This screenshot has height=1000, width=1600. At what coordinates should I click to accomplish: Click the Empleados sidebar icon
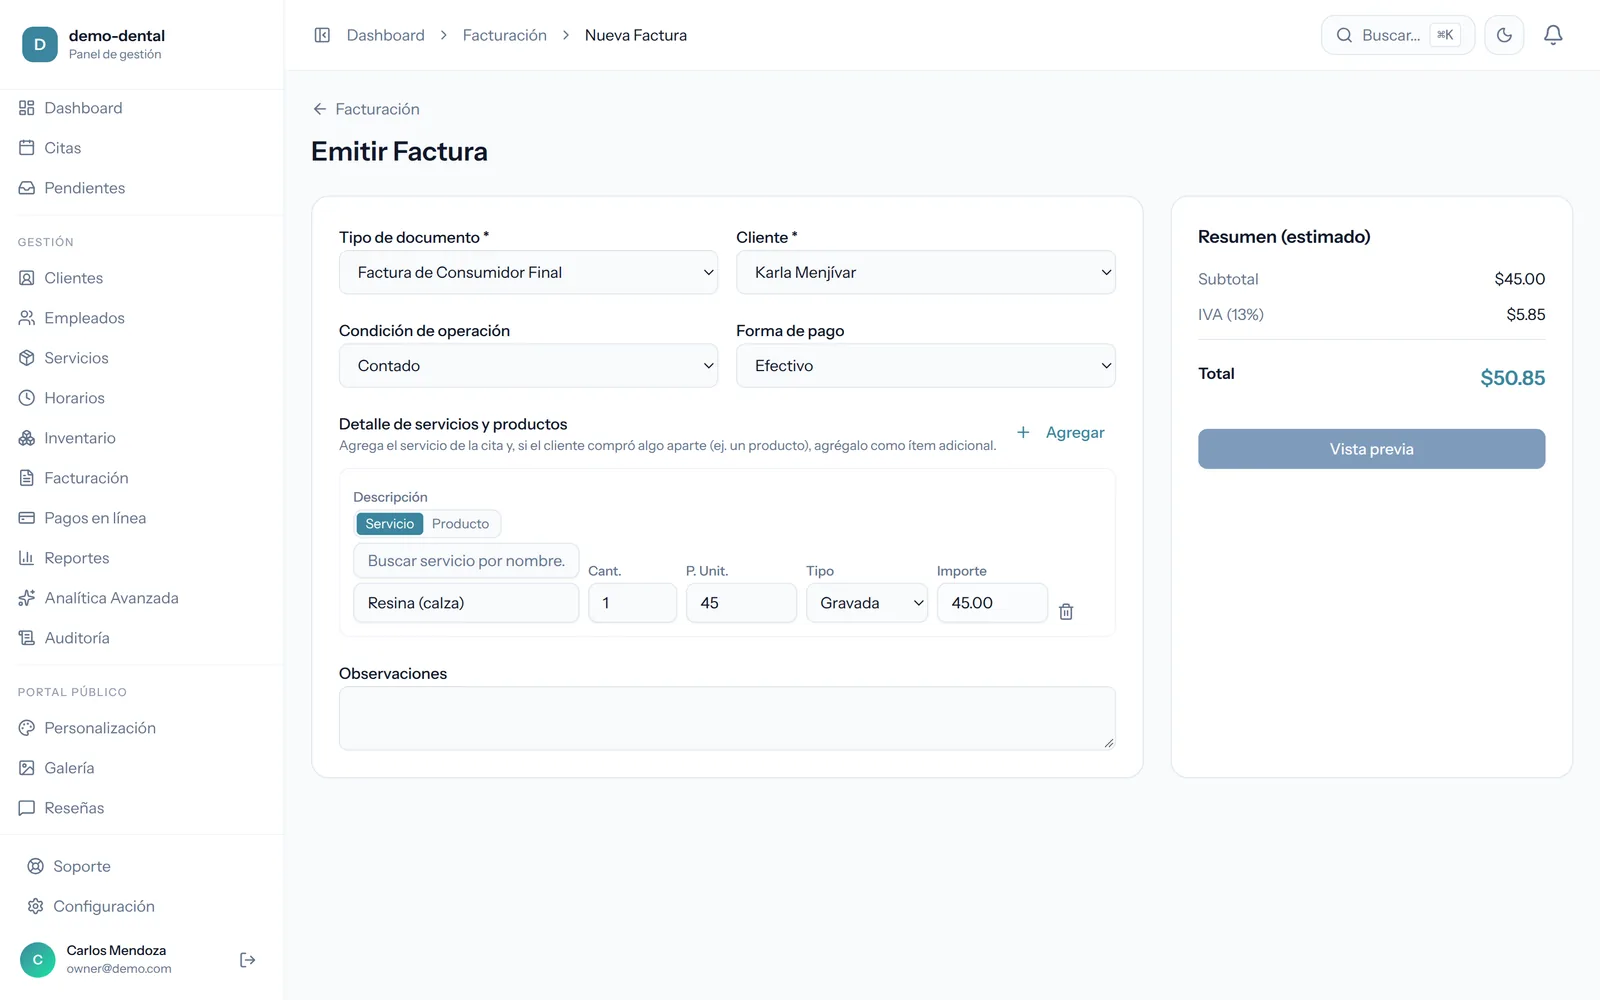tap(27, 318)
